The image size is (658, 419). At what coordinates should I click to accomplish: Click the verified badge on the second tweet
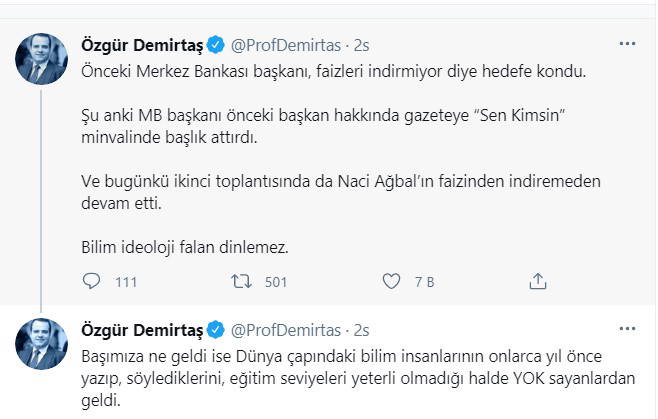(216, 329)
